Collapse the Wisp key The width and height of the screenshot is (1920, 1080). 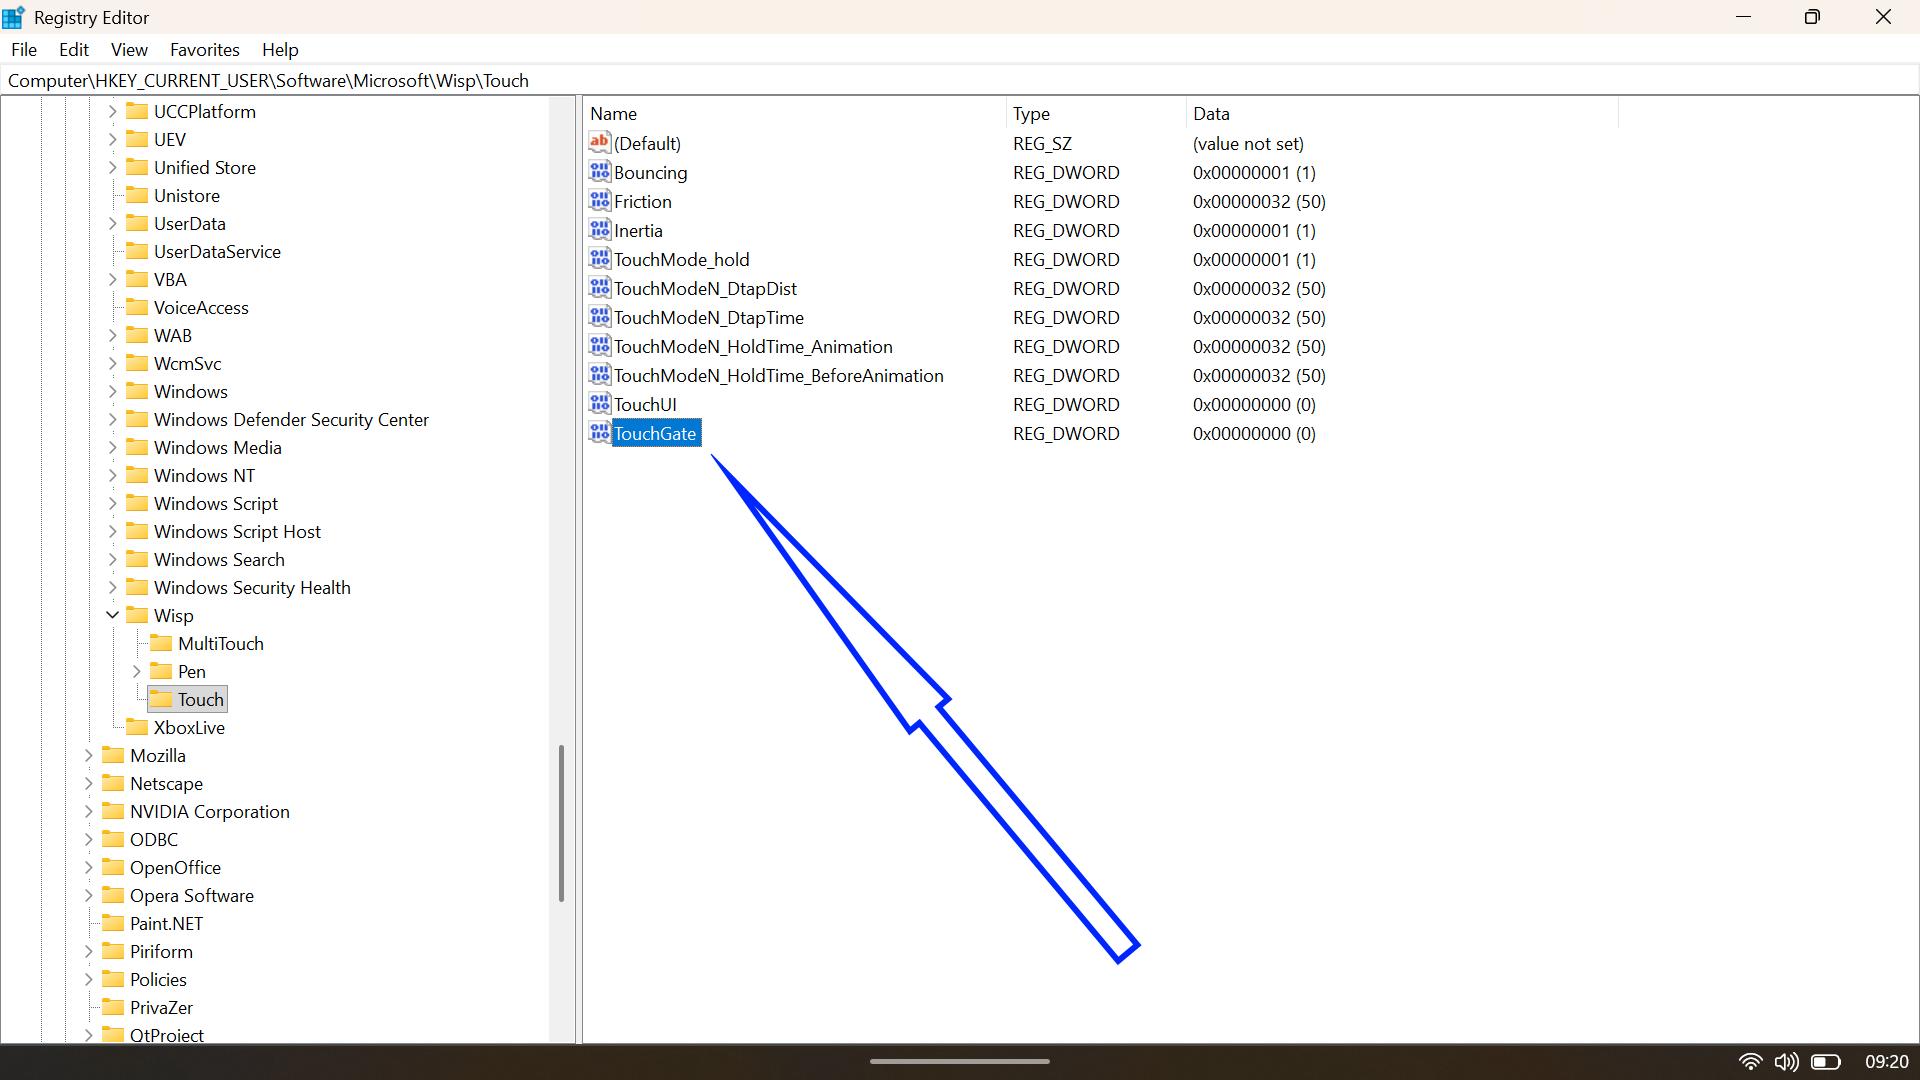point(112,615)
